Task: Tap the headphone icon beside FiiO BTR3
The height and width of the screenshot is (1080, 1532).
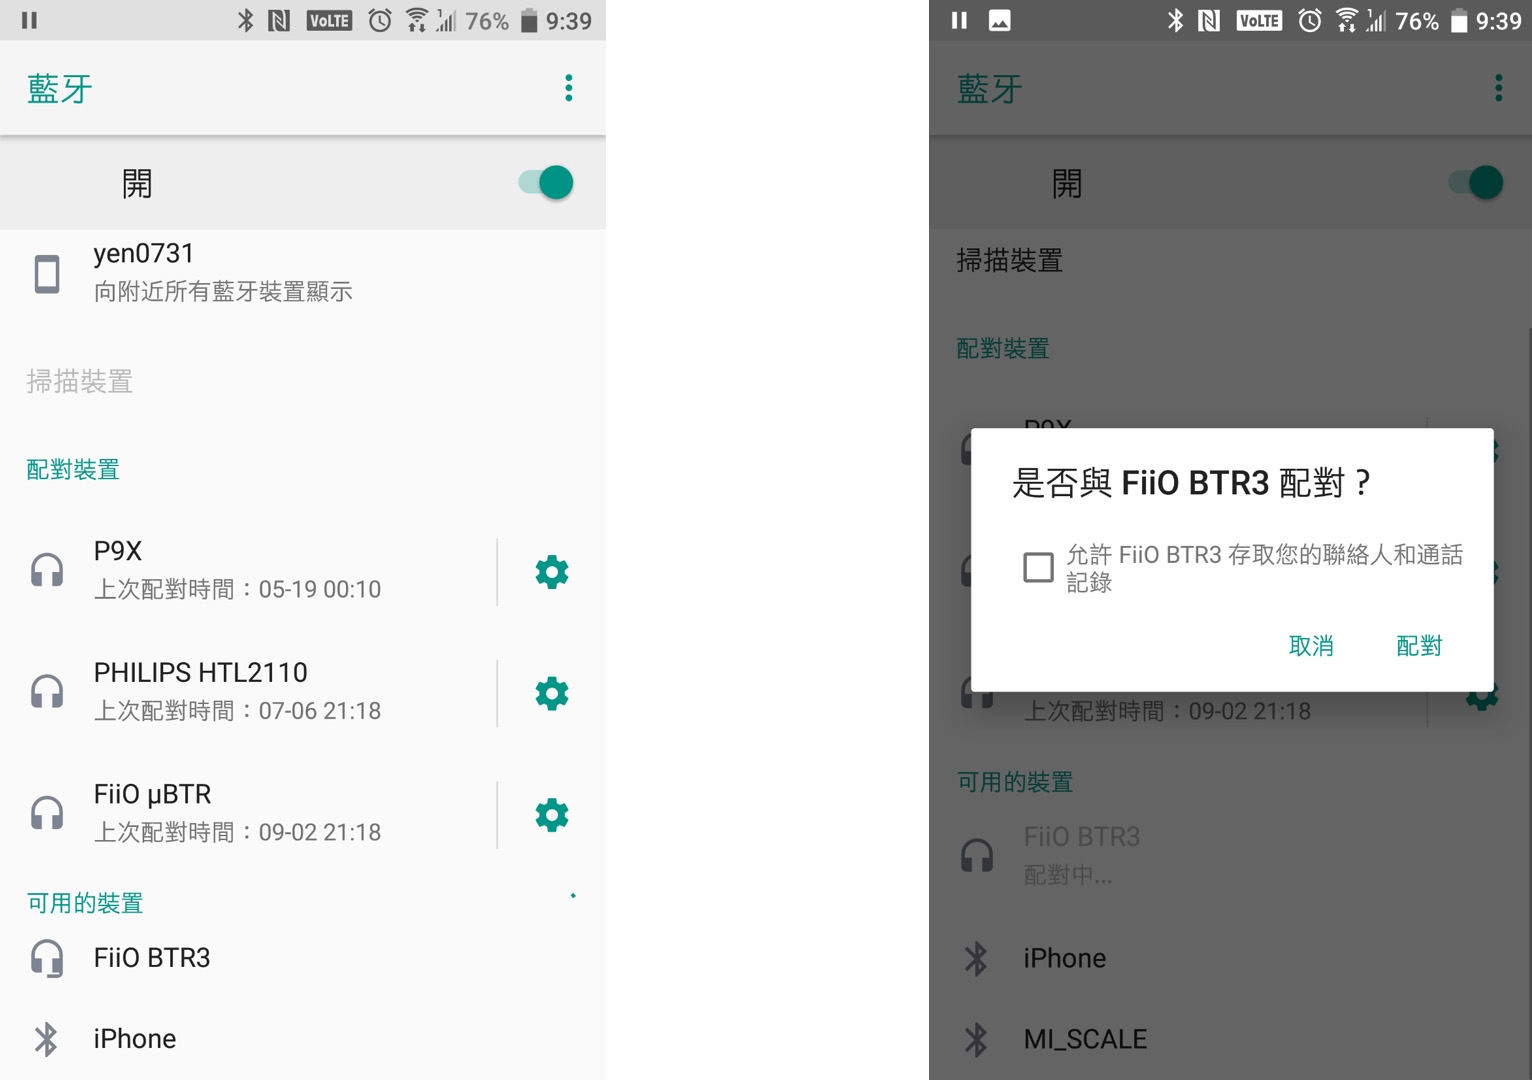Action: tap(47, 958)
